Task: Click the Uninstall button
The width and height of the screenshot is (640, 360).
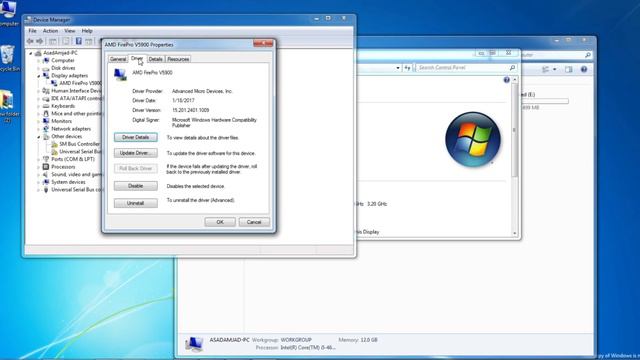Action: click(136, 203)
